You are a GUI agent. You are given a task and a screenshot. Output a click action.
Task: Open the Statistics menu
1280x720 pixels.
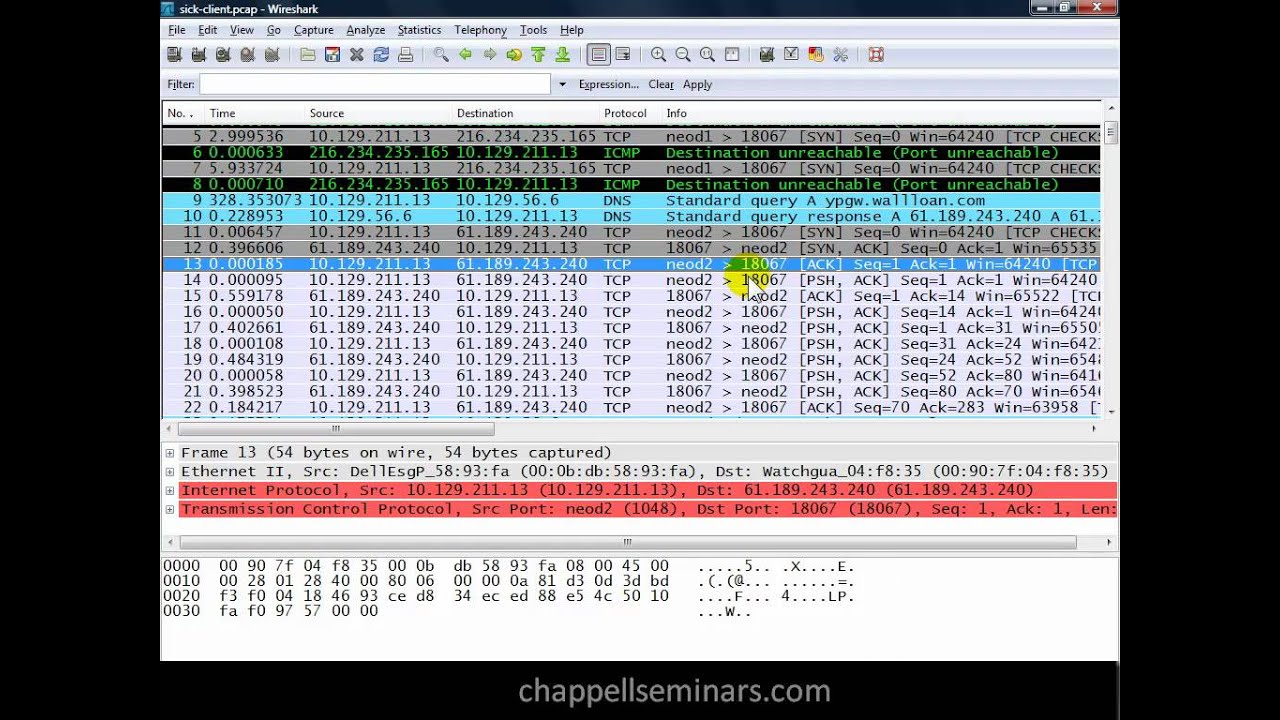coord(419,29)
